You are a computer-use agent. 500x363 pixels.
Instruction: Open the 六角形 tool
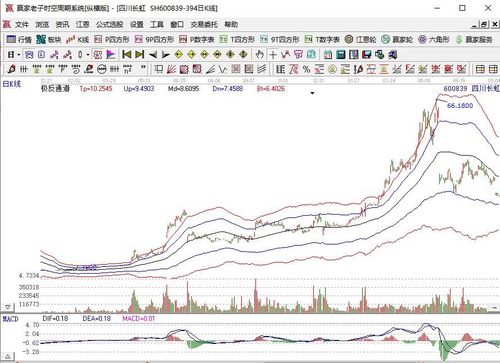(434, 39)
